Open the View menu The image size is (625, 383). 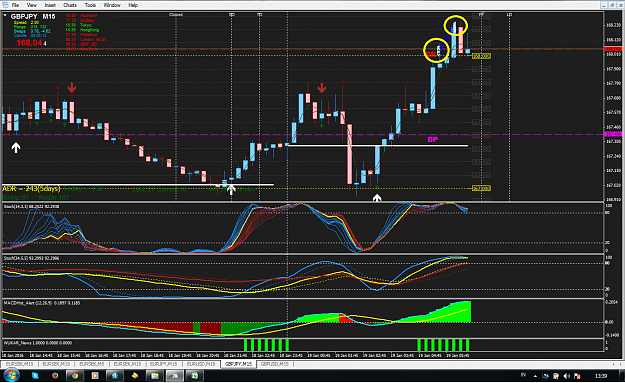[x=31, y=5]
